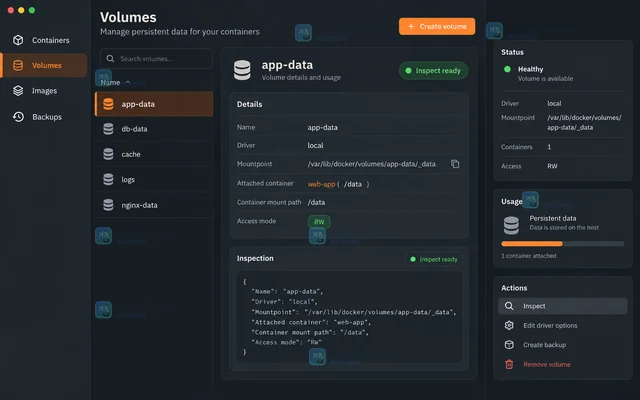Toggle Name column sort chevron
Viewport: 640px width, 400px height.
128,82
